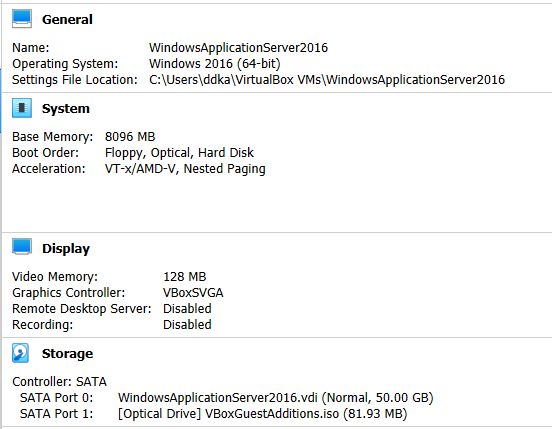Click Floppy, Optical, Hard Disk value
The width and height of the screenshot is (552, 429).
179,153
